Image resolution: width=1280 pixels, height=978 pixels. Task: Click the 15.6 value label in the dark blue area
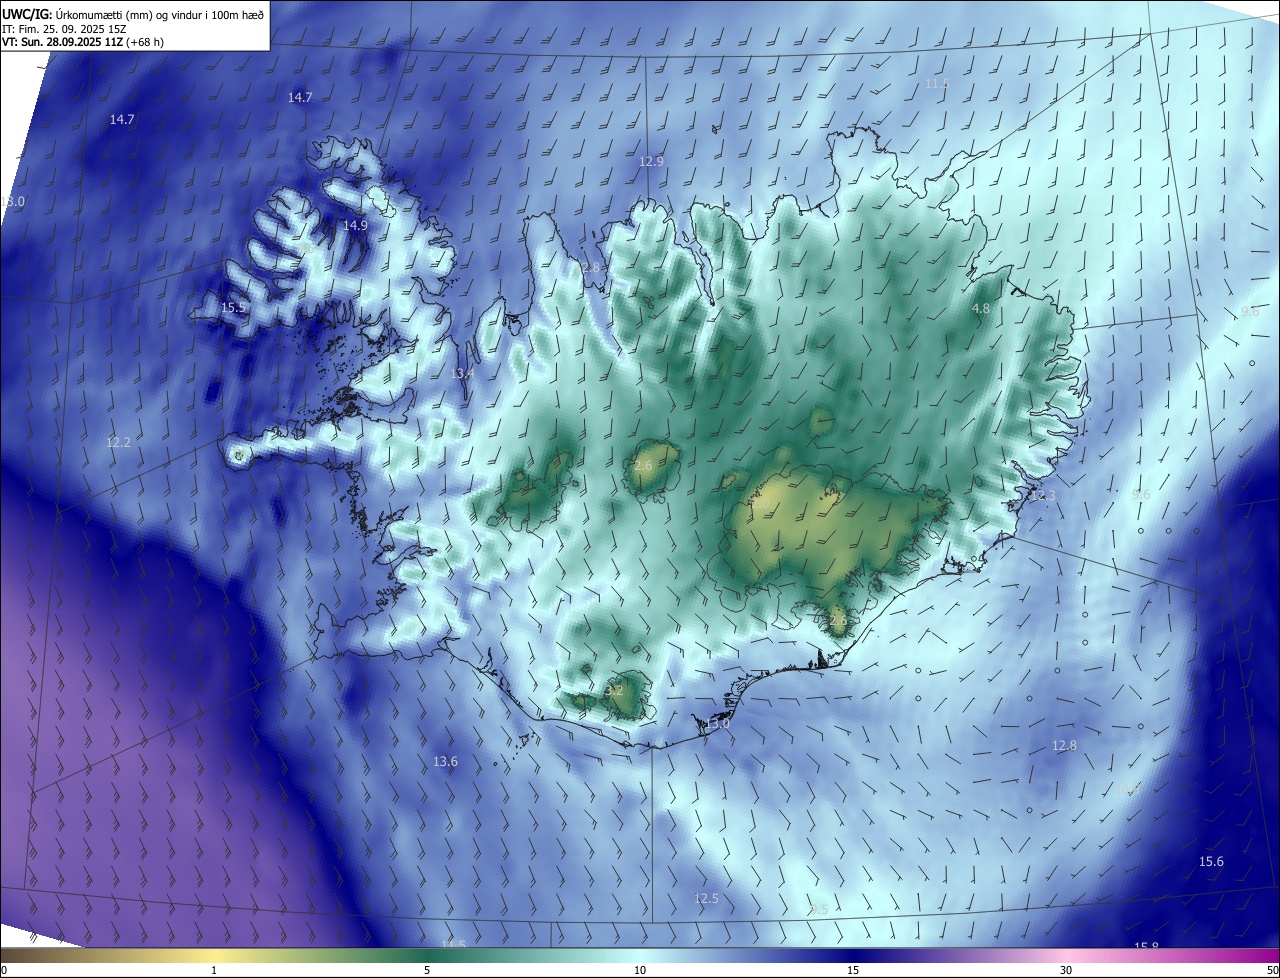[1211, 862]
